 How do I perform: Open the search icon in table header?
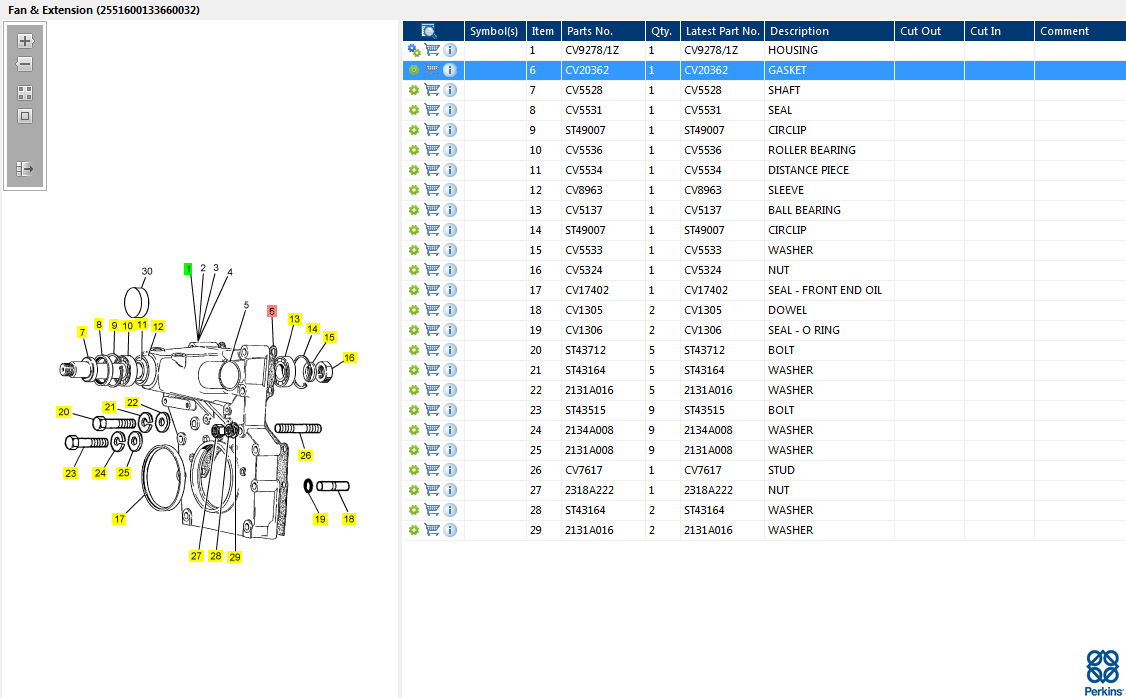[428, 31]
